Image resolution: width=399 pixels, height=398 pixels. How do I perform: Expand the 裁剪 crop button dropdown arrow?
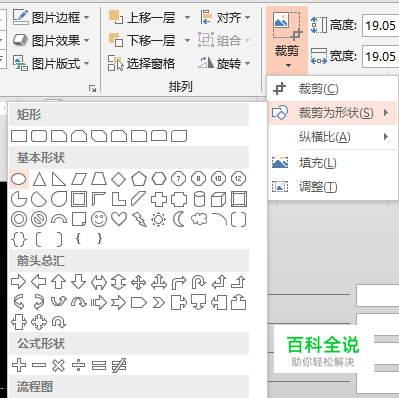click(288, 66)
